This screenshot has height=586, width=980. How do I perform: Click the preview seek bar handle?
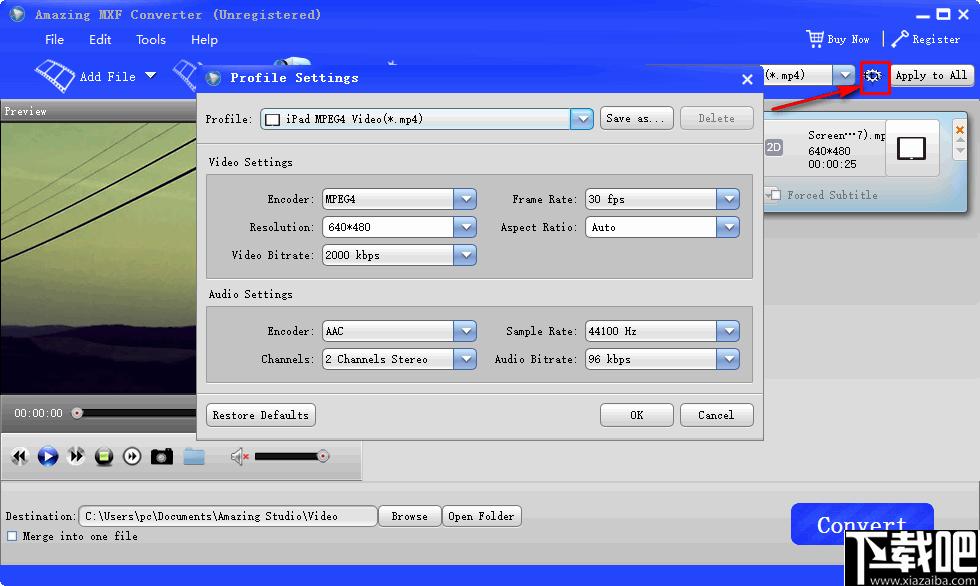(77, 413)
